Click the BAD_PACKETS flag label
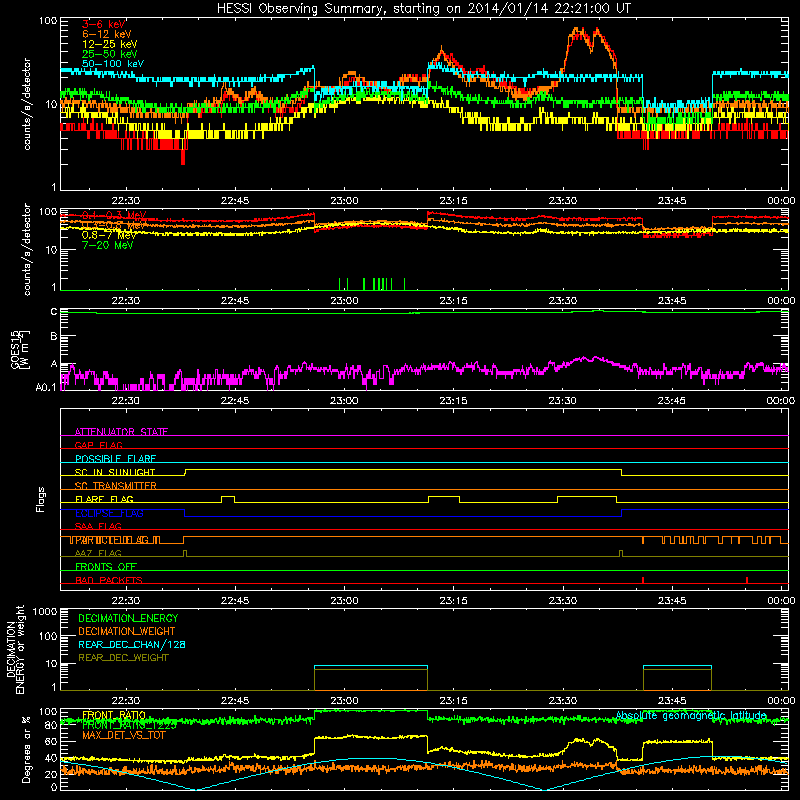 pyautogui.click(x=109, y=580)
